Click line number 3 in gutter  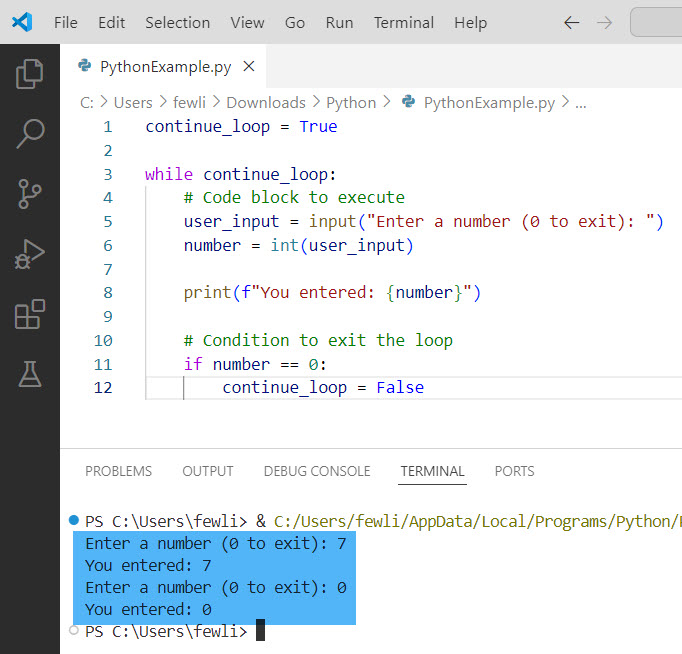108,174
